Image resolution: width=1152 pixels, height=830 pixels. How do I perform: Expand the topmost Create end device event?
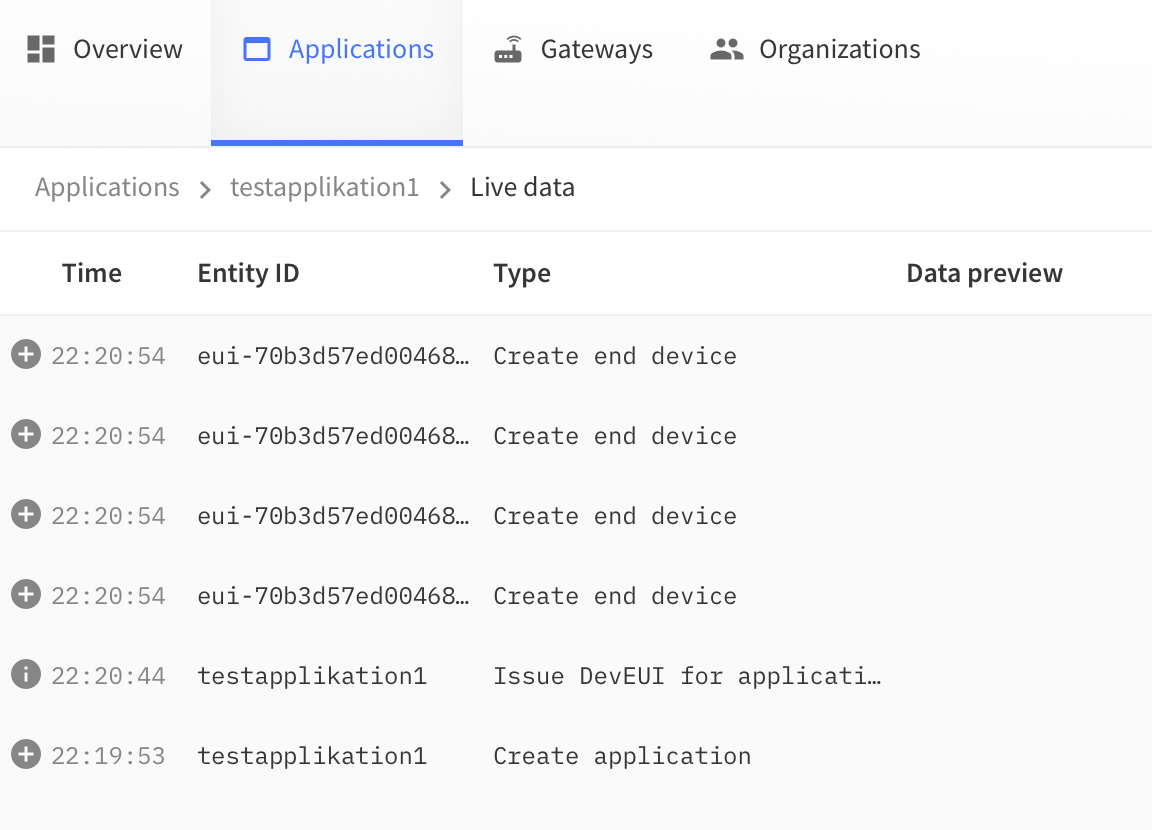pyautogui.click(x=25, y=355)
